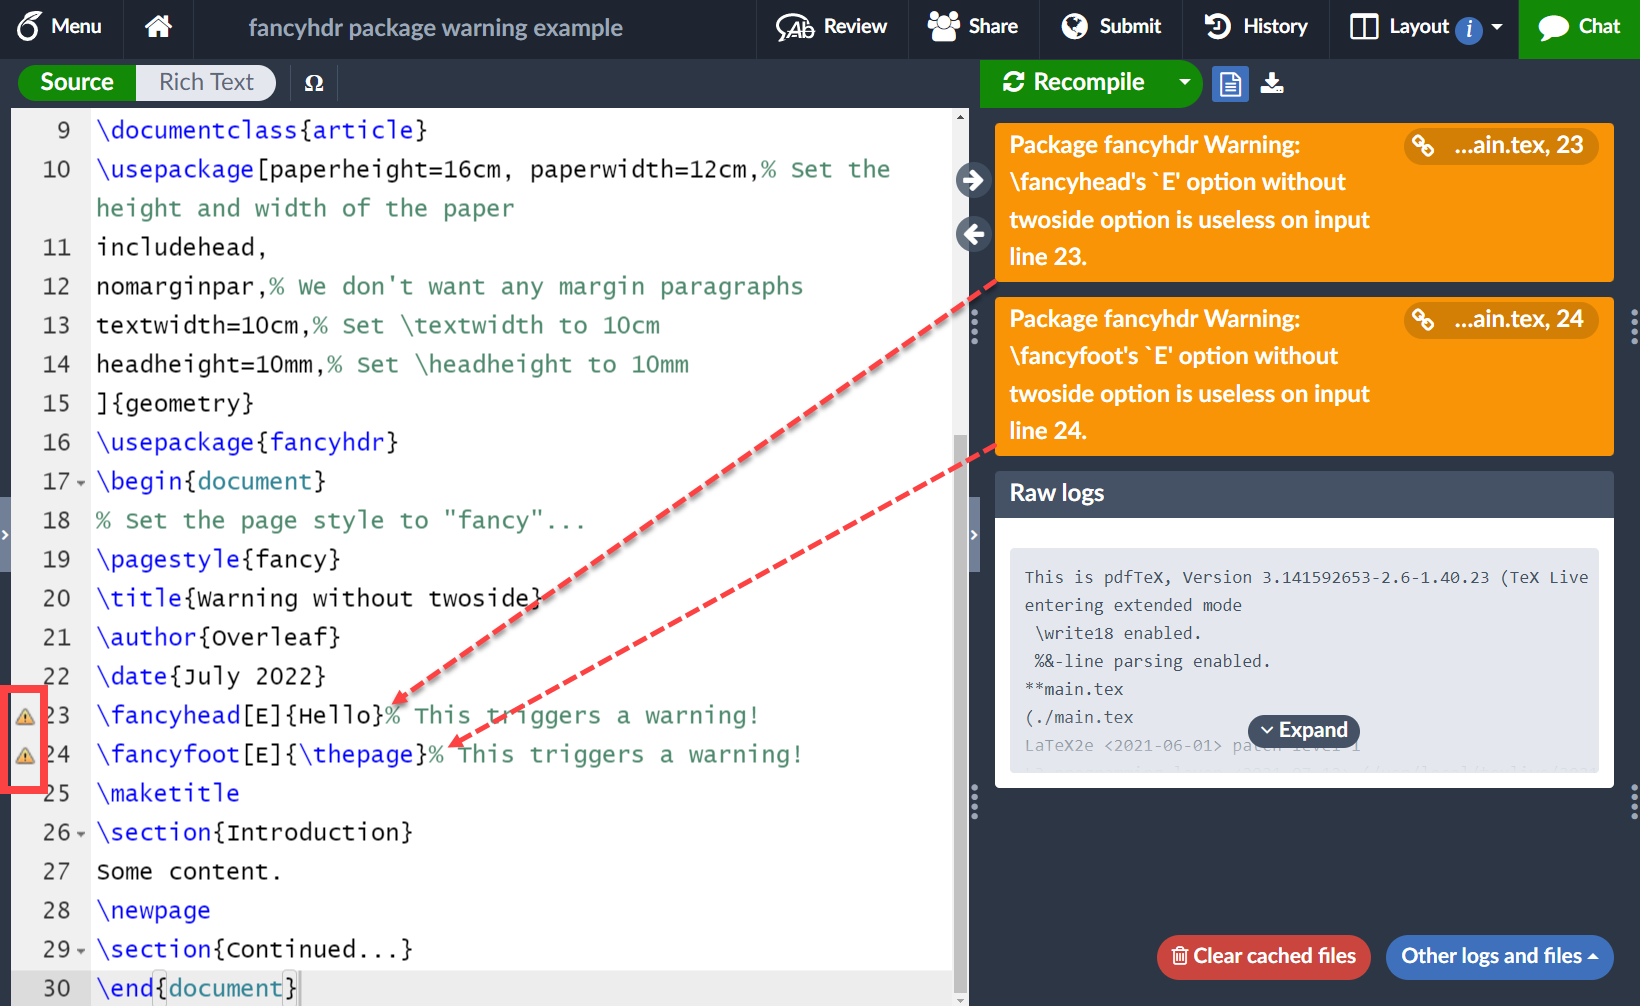Viewport: 1640px width, 1006px height.
Task: Open the special characters Omega palette
Action: [313, 83]
